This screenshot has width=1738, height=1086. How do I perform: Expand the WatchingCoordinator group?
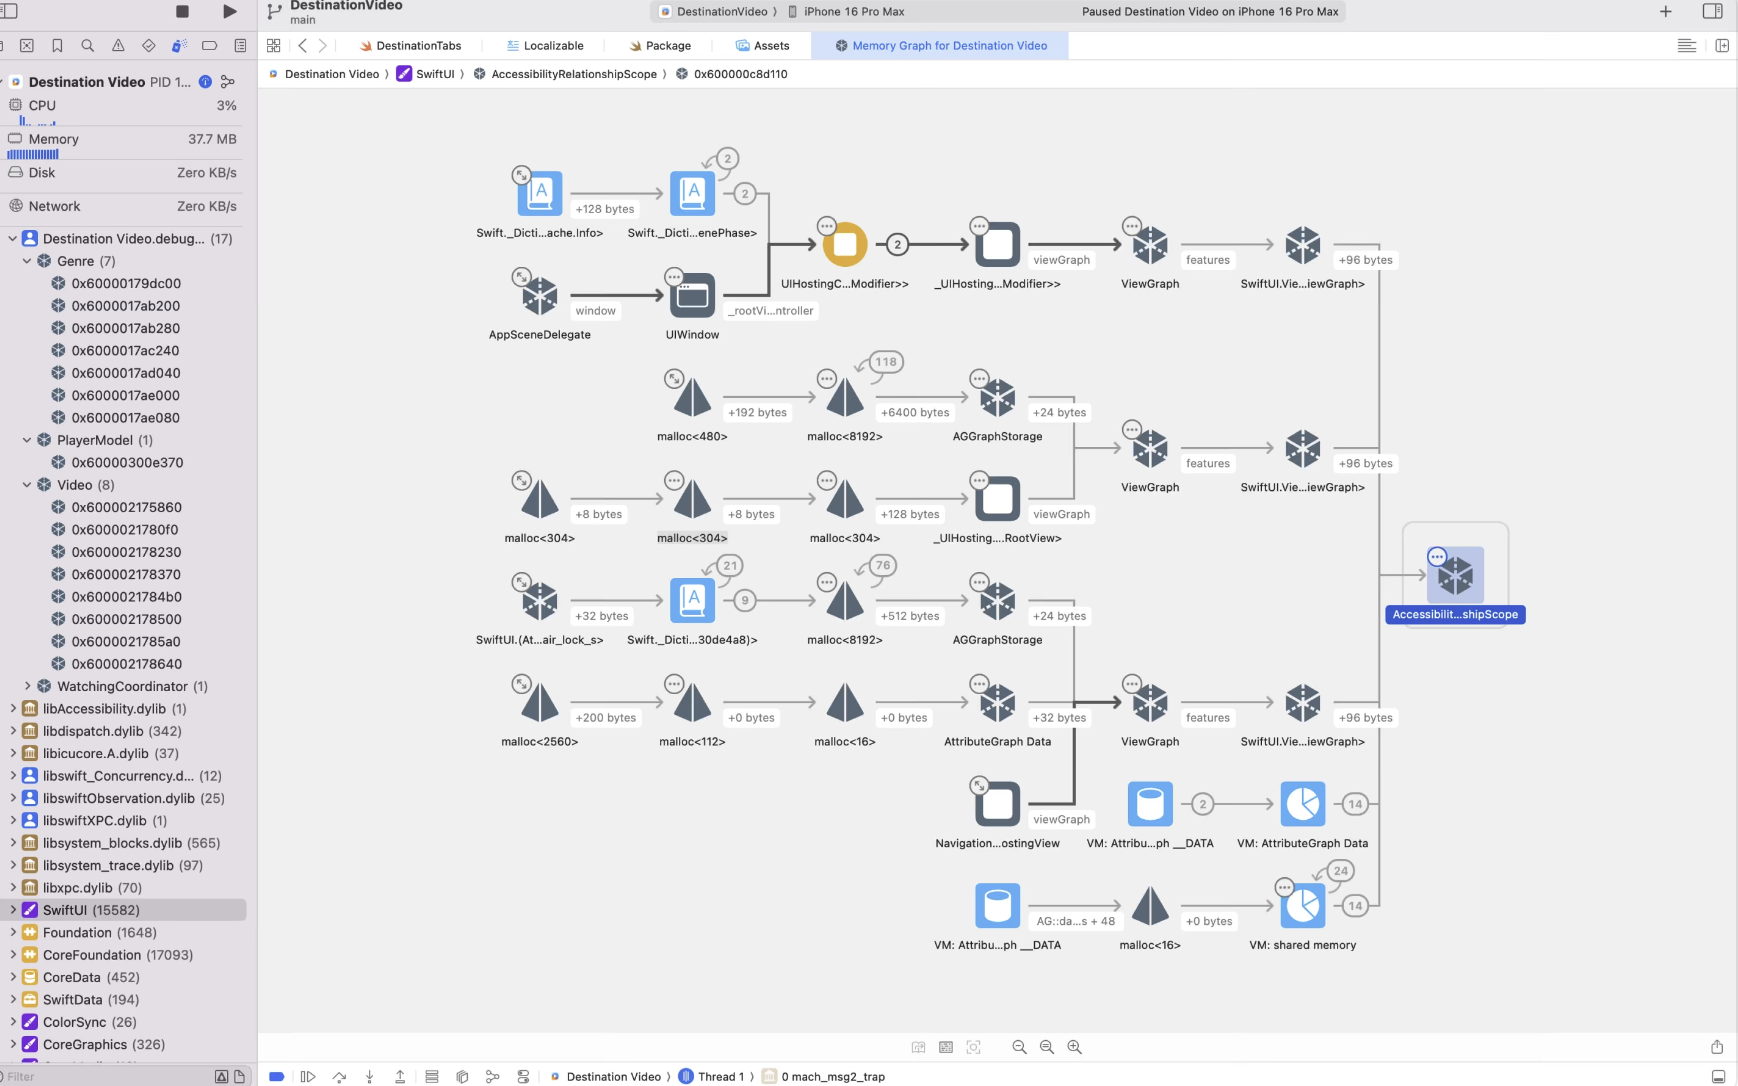(27, 686)
